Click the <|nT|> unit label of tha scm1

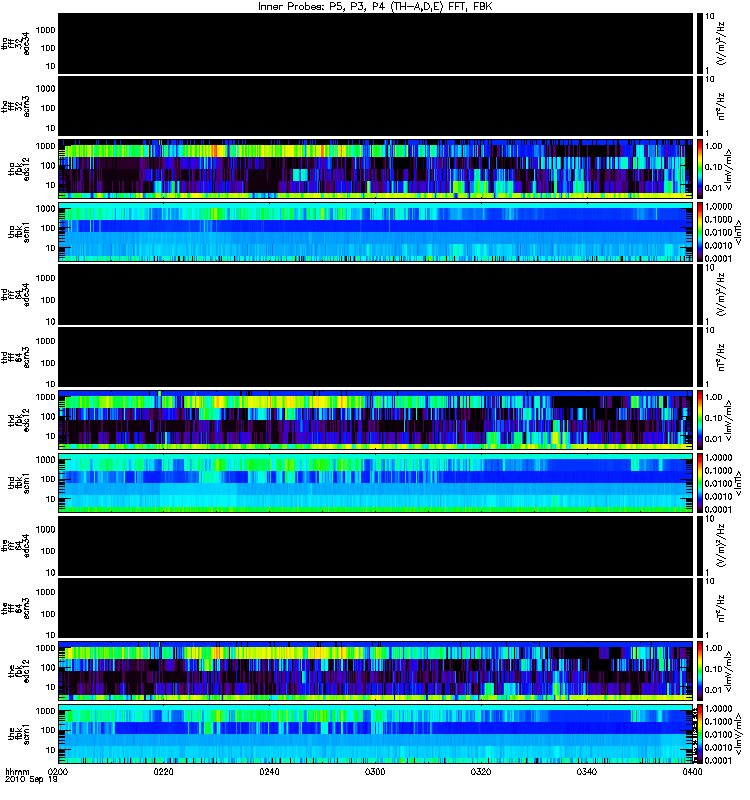738,232
